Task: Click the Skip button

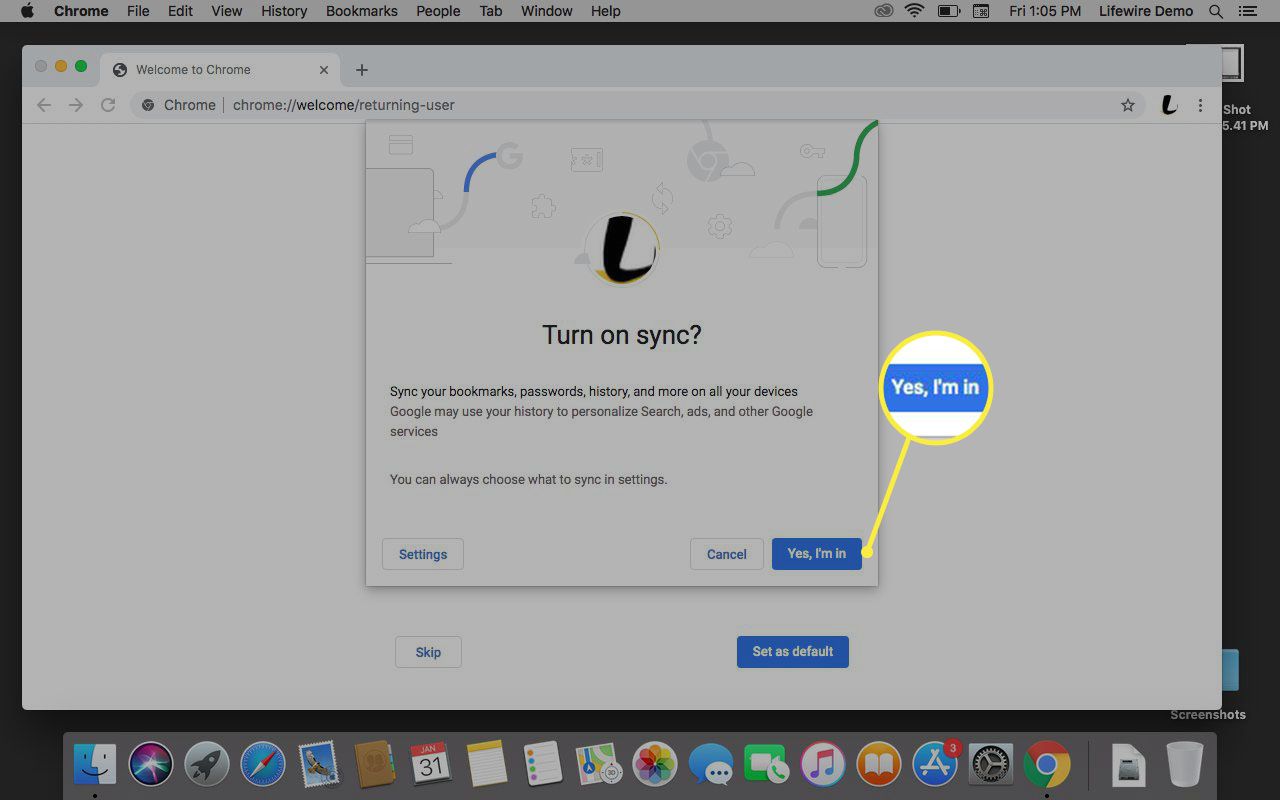Action: pos(428,652)
